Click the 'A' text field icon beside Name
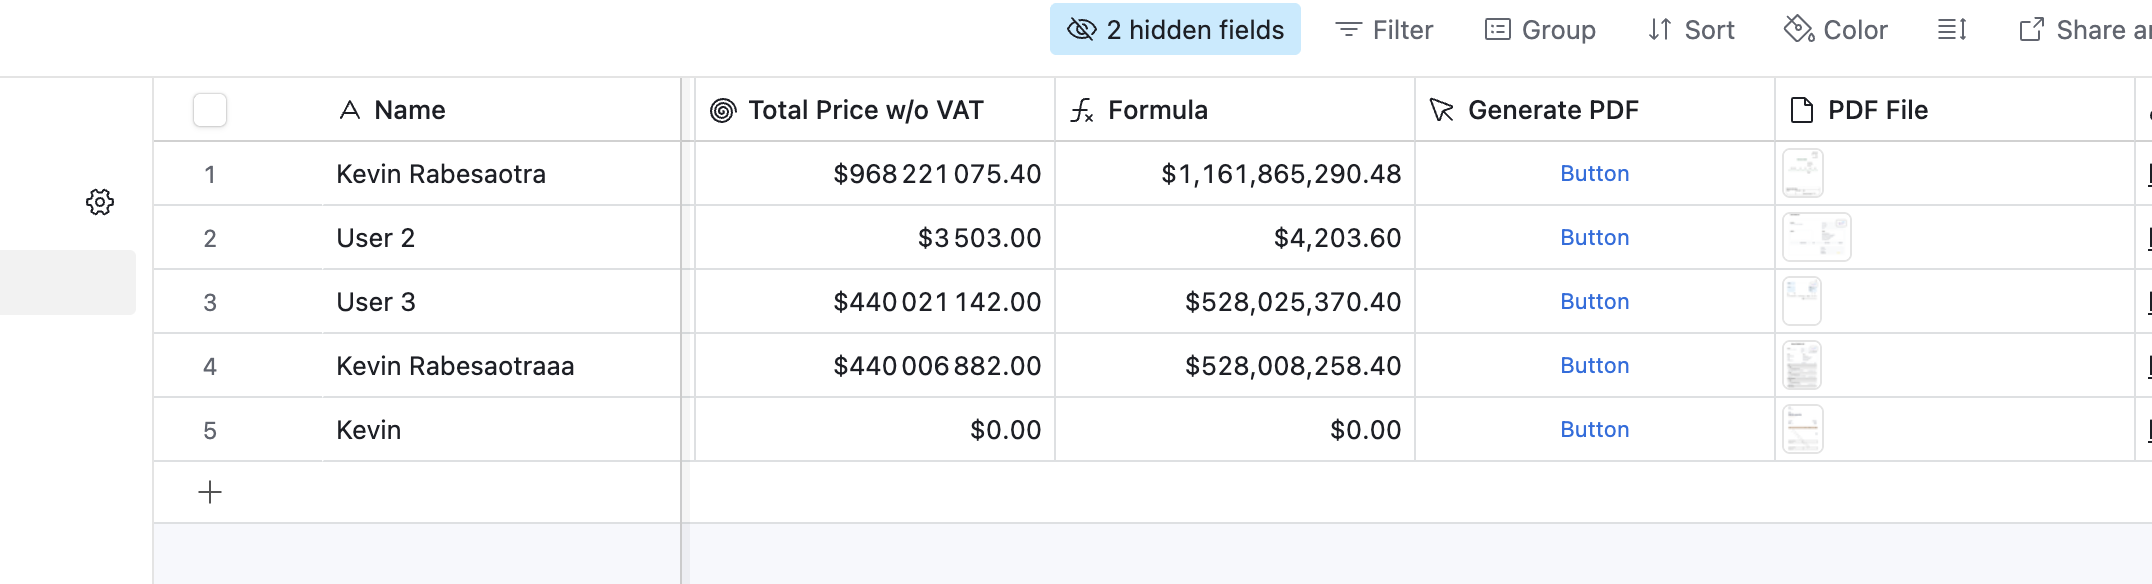This screenshot has width=2152, height=584. pos(349,110)
